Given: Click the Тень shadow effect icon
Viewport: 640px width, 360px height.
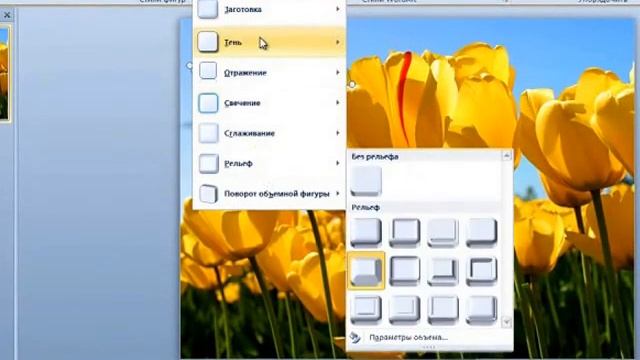Looking at the screenshot, I should (x=208, y=42).
